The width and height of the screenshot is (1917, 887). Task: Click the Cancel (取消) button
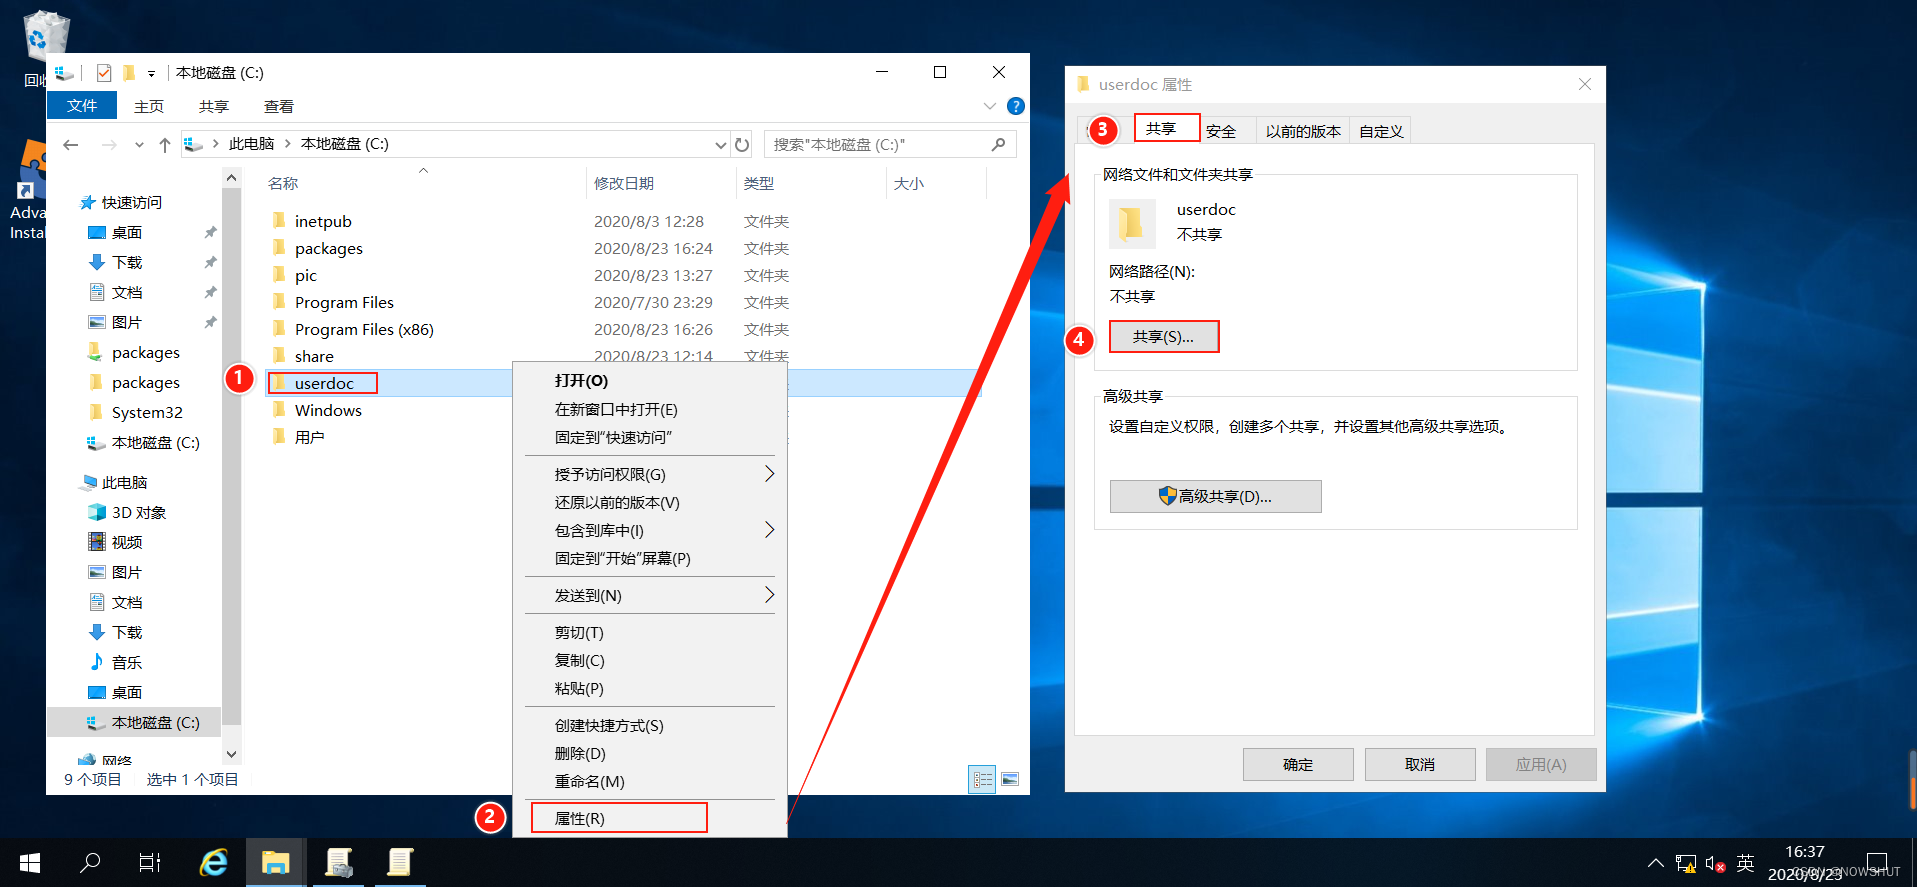pos(1420,764)
